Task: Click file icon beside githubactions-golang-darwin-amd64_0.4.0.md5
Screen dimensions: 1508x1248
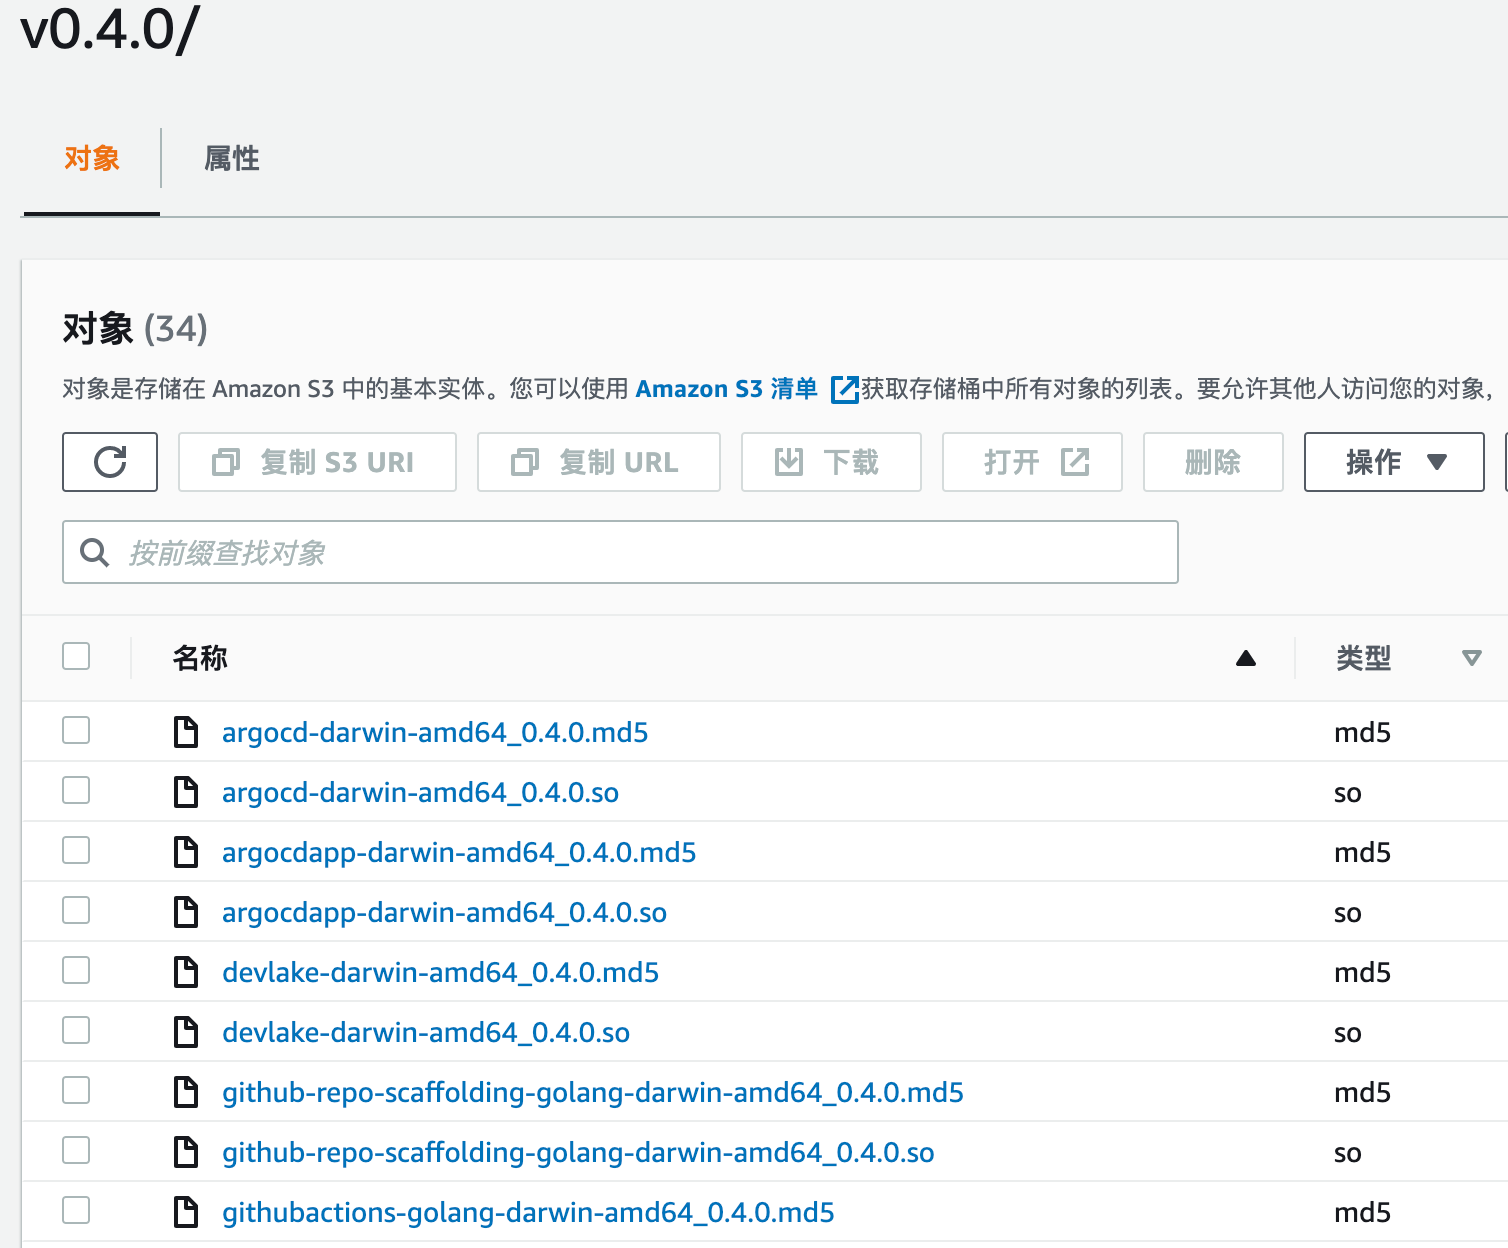Action: pos(186,1212)
